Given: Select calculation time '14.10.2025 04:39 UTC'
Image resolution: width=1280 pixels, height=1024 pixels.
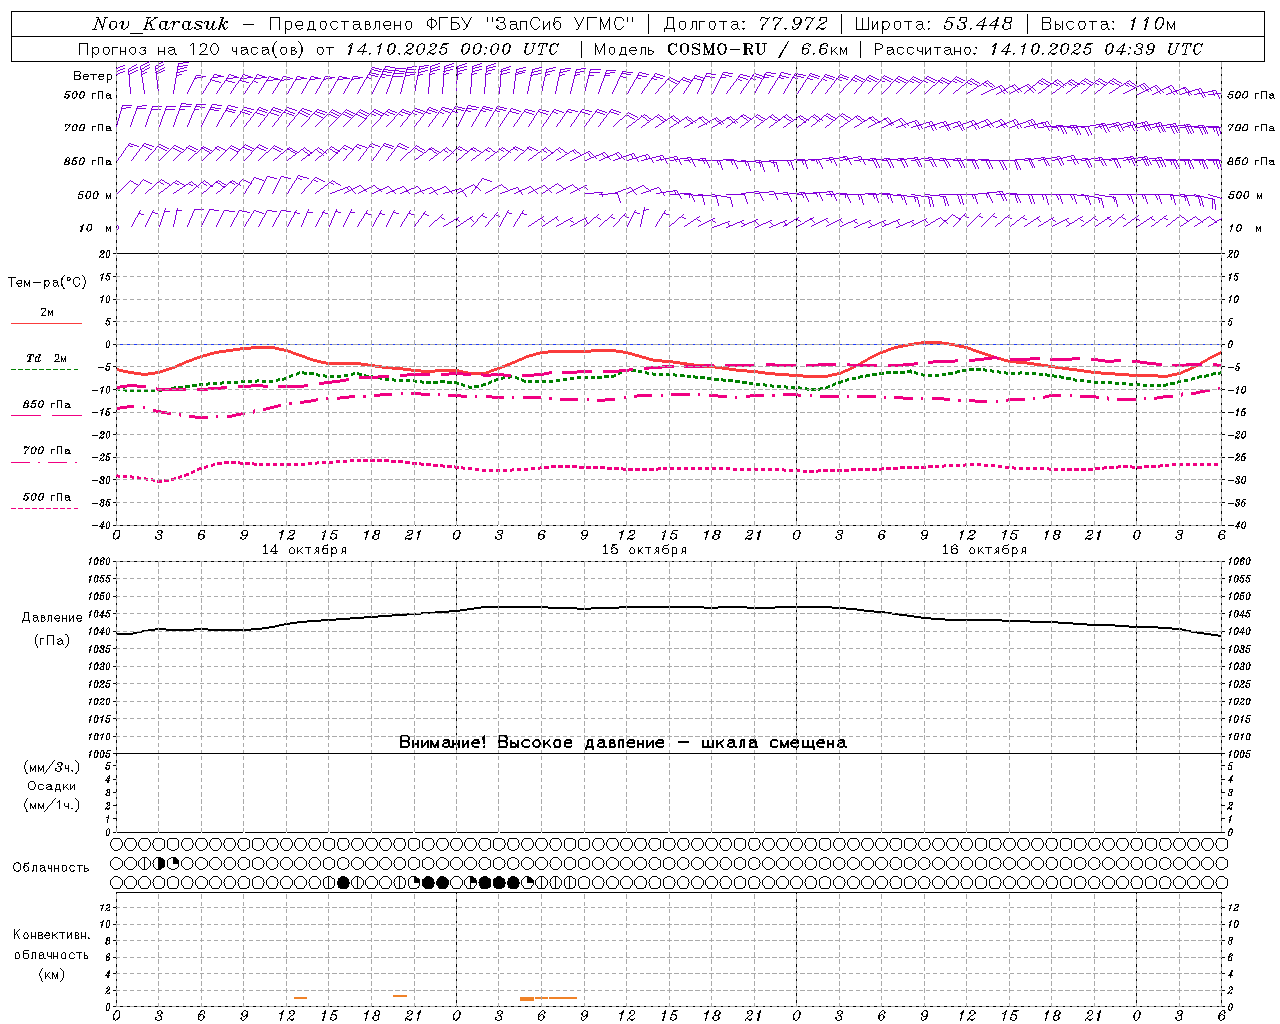Looking at the screenshot, I should tap(1096, 49).
